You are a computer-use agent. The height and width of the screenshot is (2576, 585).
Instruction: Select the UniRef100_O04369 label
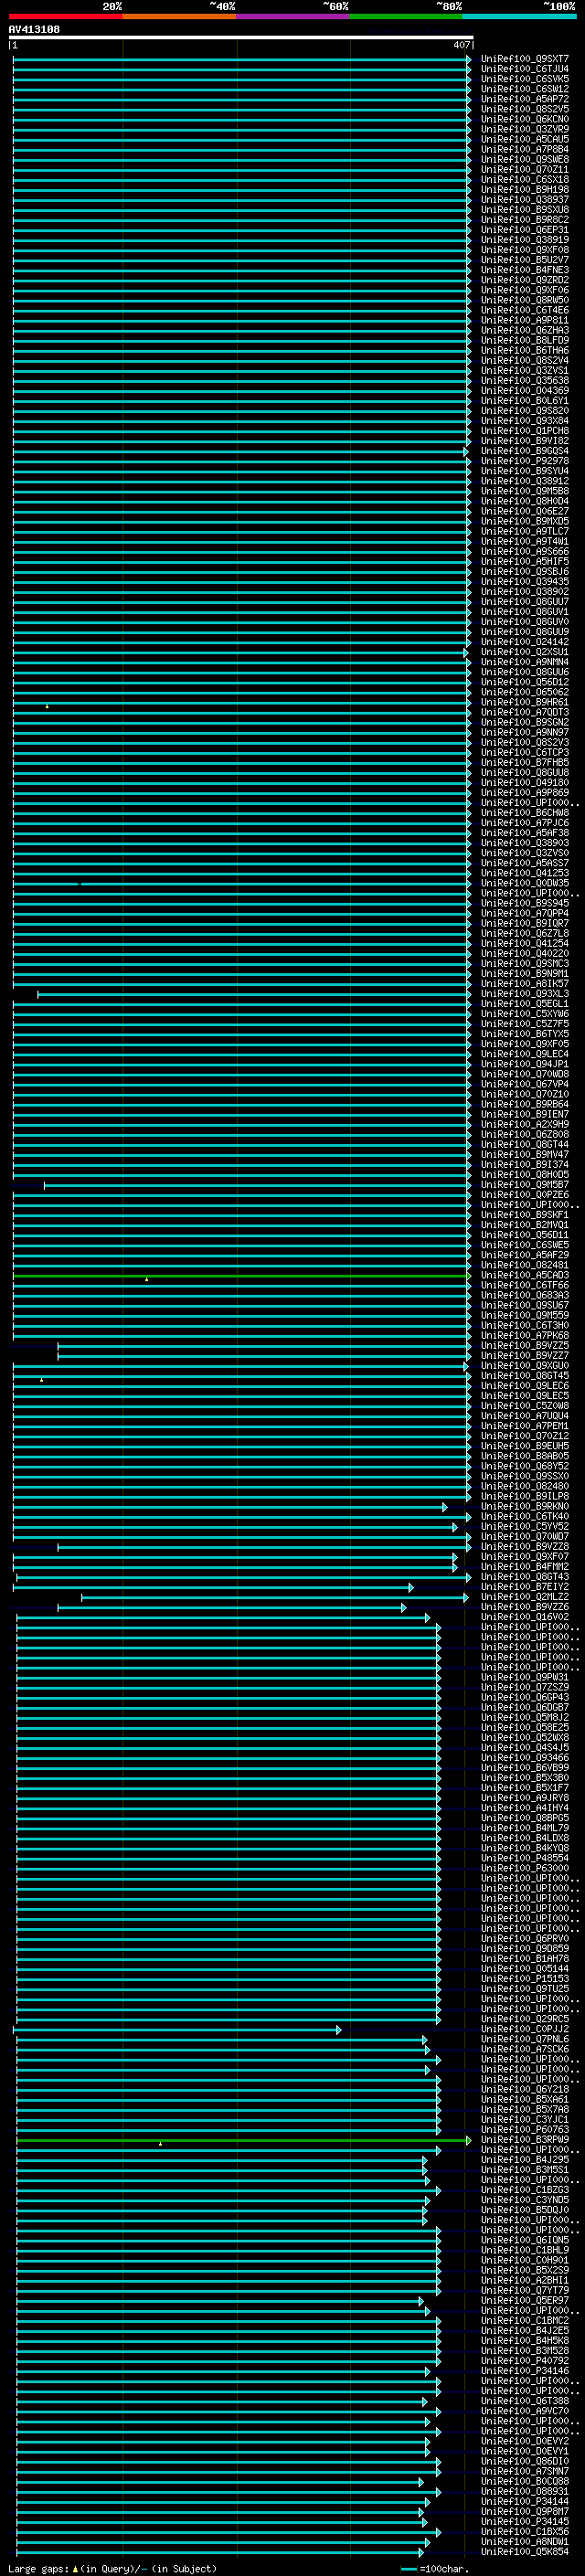525,391
